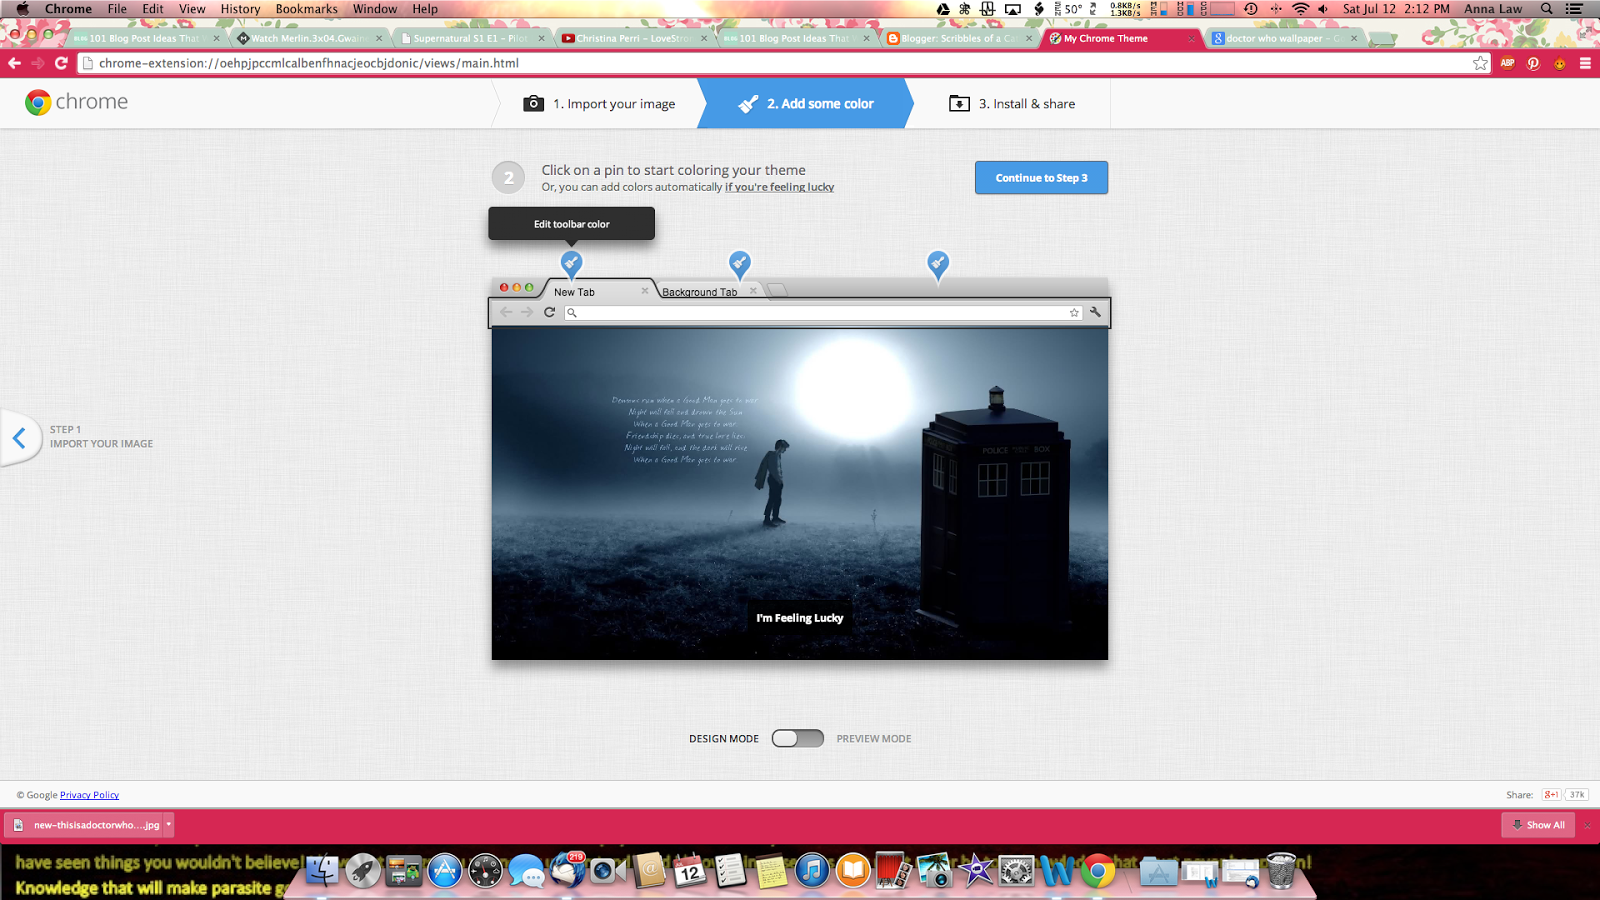Open the Edit menu
This screenshot has height=900, width=1600.
tap(153, 9)
